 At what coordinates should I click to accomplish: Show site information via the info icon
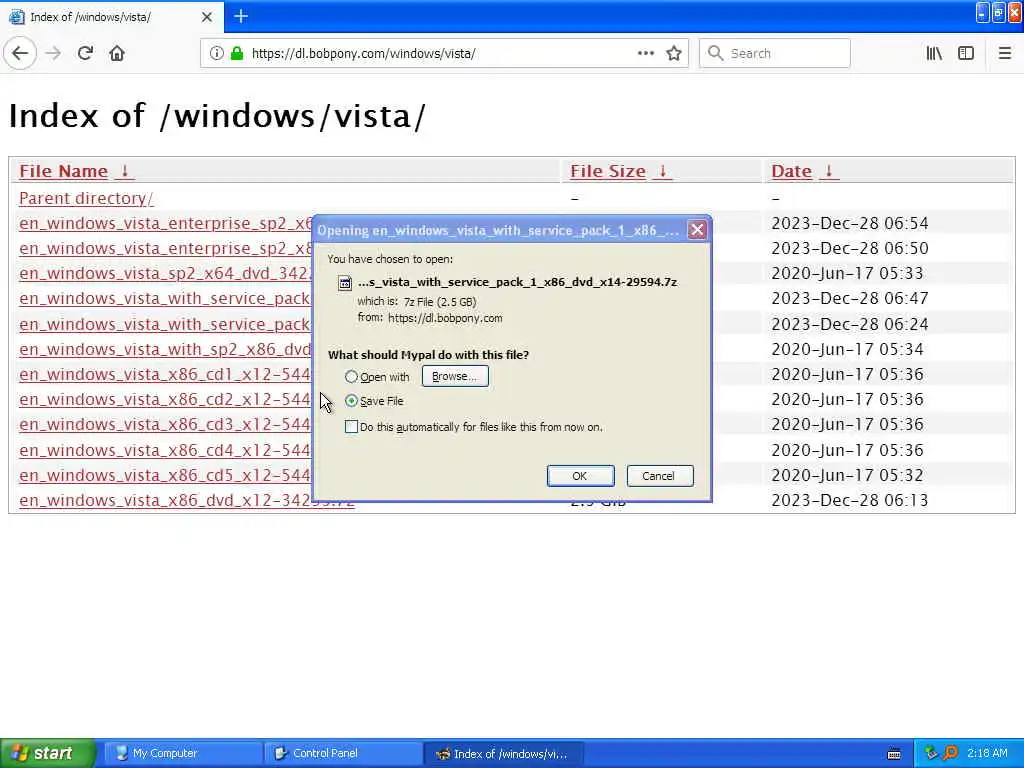click(216, 53)
